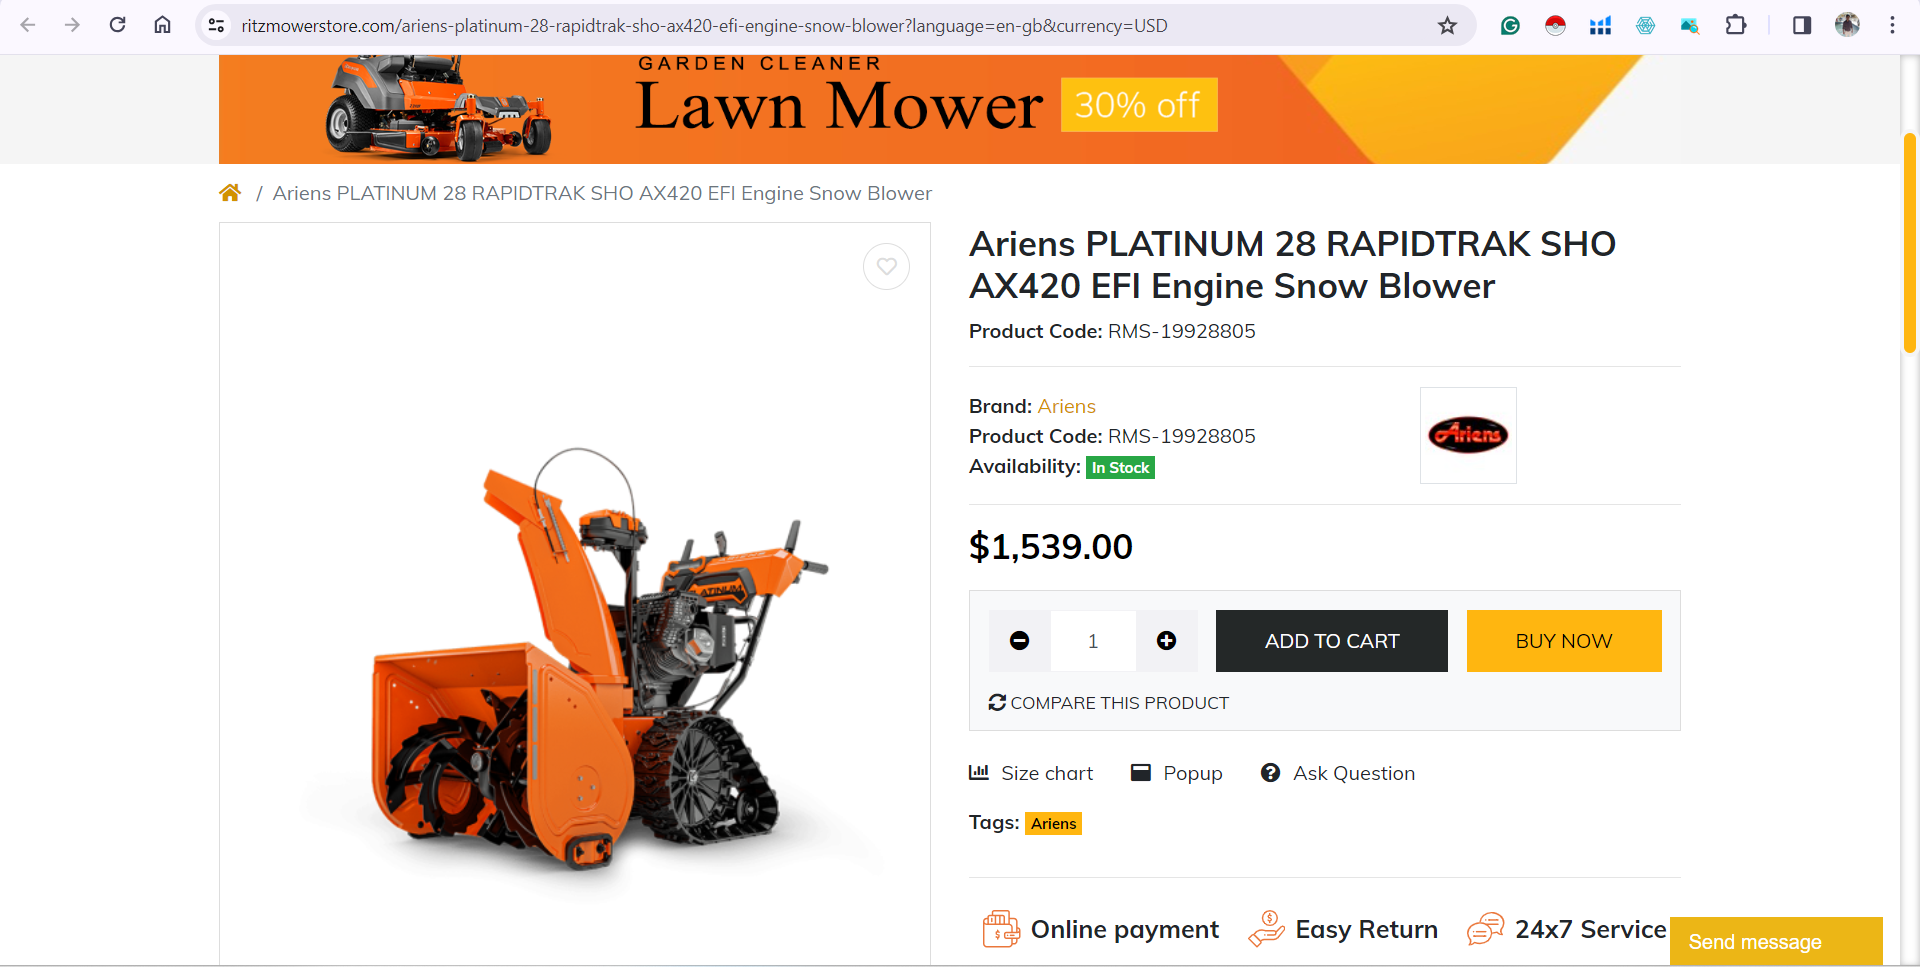Image resolution: width=1920 pixels, height=967 pixels.
Task: Click the home breadcrumb icon
Action: click(230, 193)
